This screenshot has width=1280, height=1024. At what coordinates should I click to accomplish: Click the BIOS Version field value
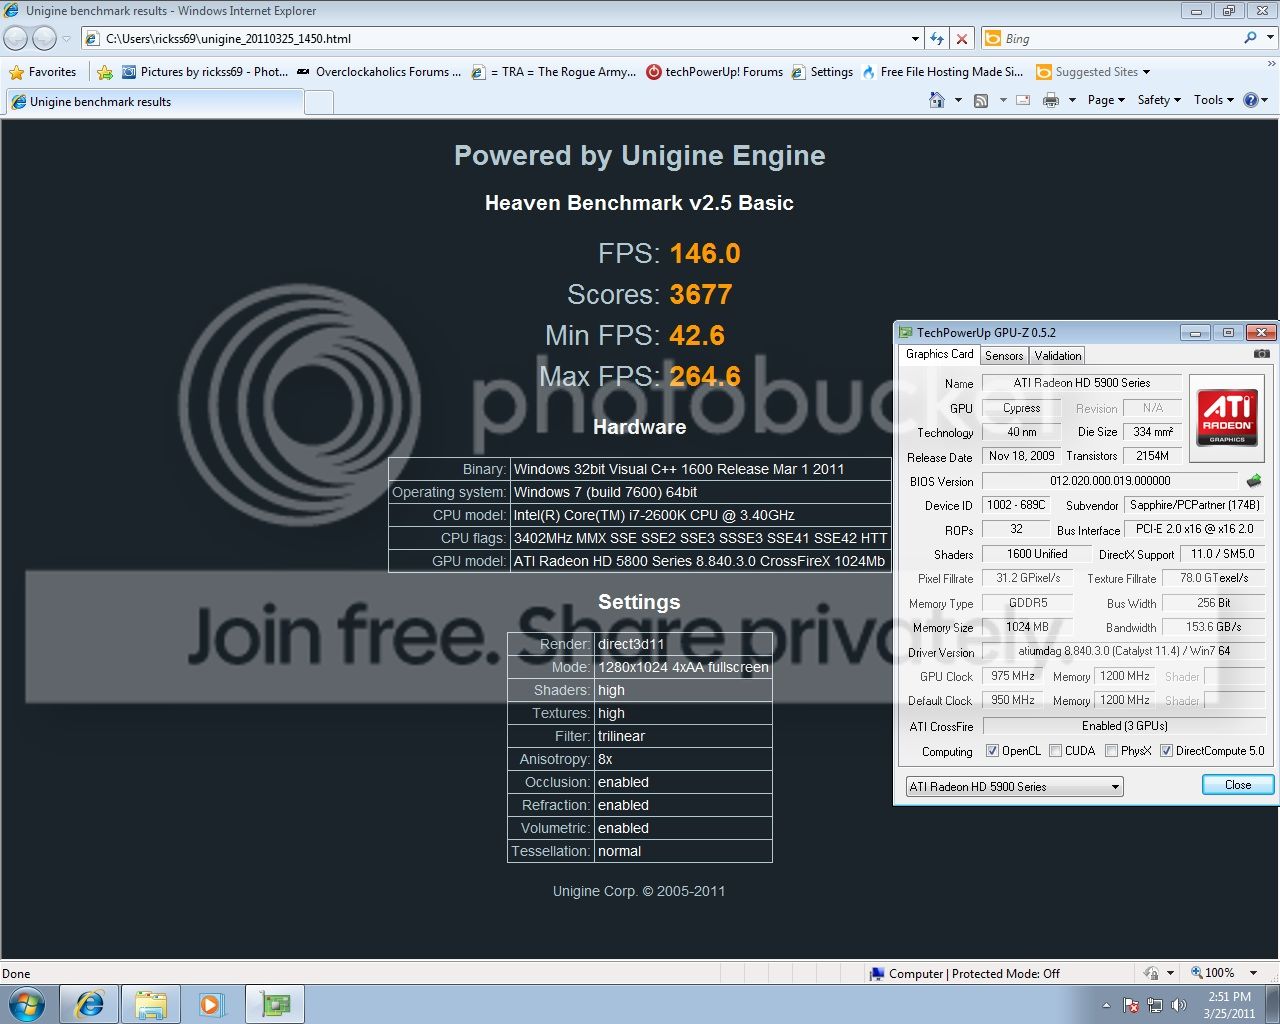[x=1110, y=481]
